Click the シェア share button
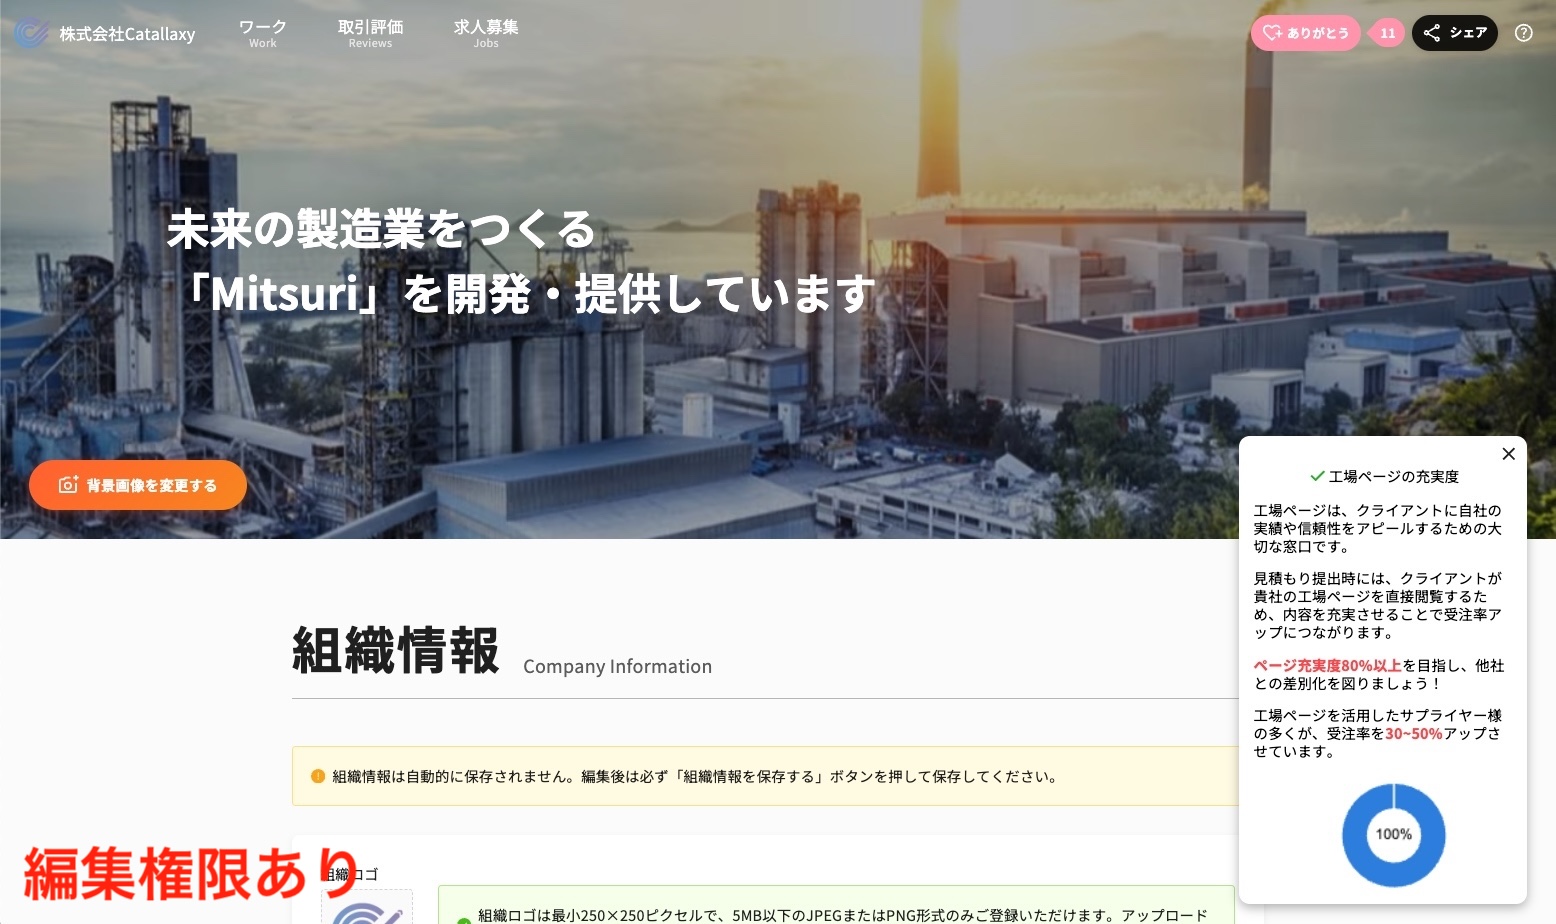The width and height of the screenshot is (1556, 924). tap(1454, 33)
